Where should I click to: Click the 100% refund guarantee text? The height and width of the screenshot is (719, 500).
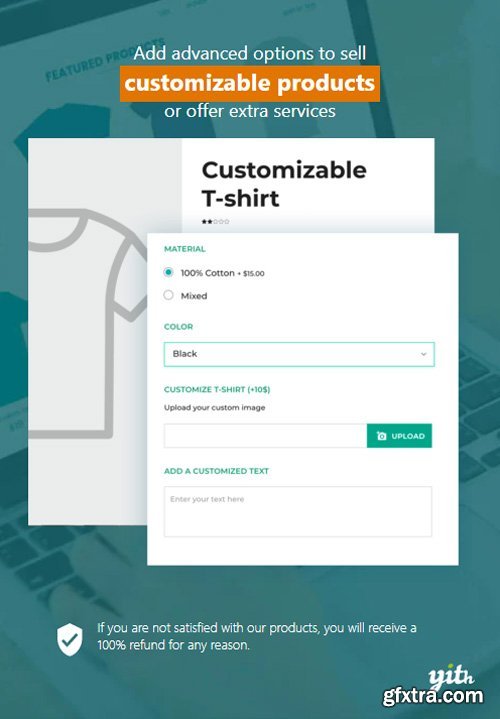[257, 636]
